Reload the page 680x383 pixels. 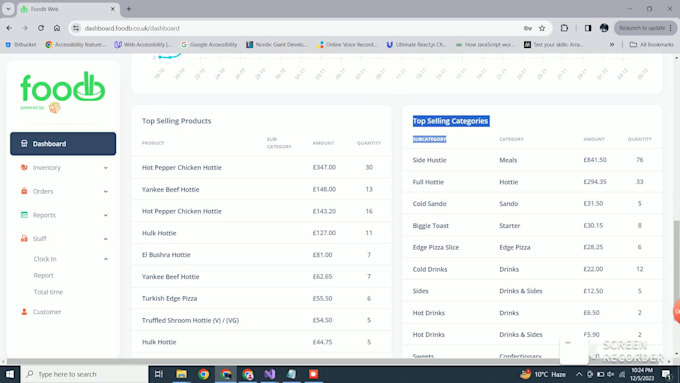pos(41,28)
